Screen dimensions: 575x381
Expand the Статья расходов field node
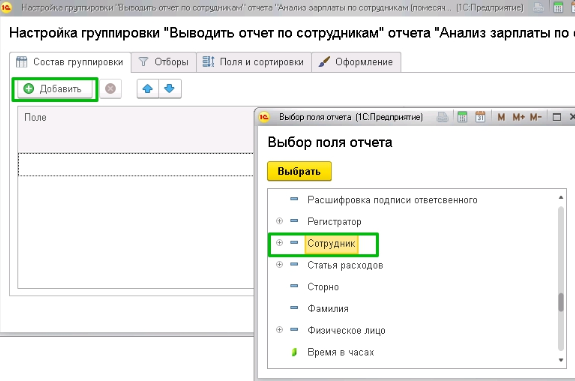(279, 264)
